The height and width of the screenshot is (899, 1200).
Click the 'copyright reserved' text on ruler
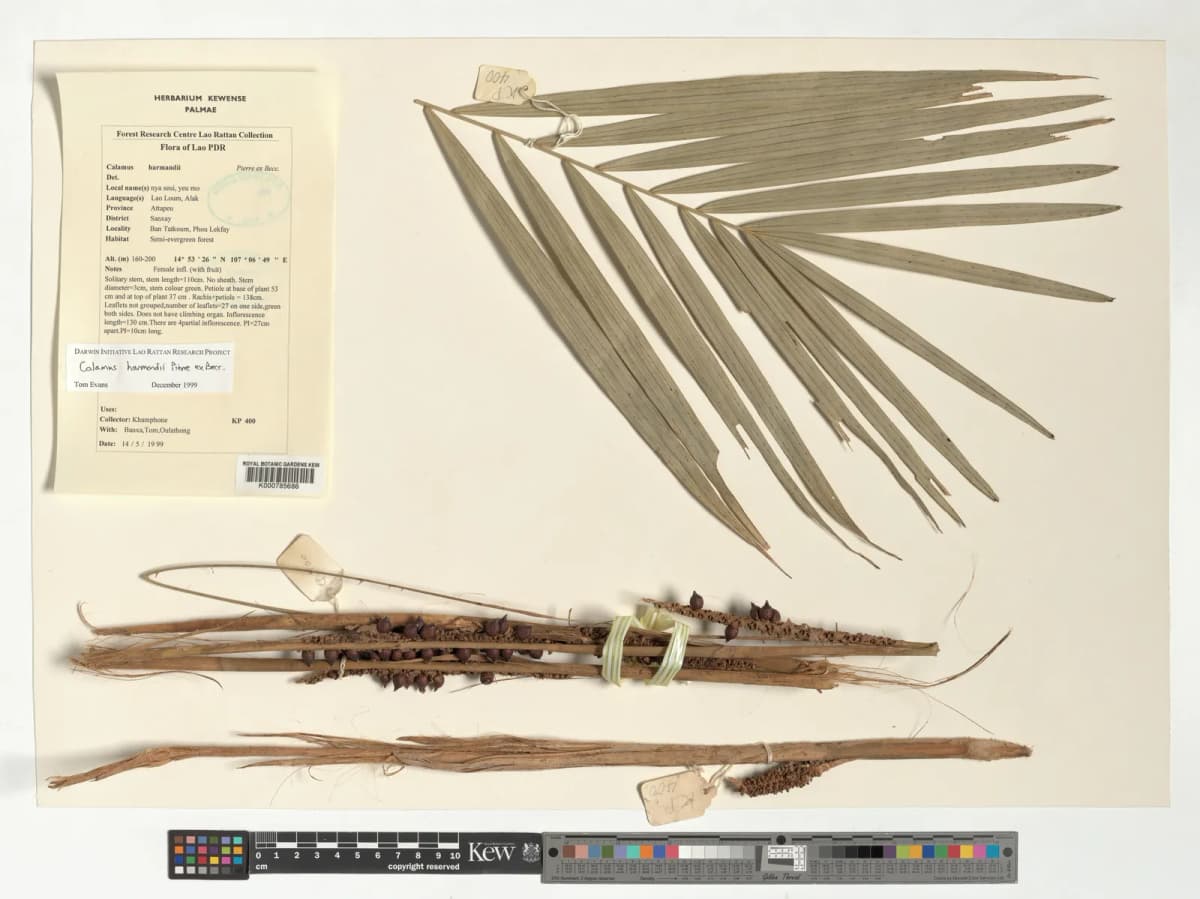pyautogui.click(x=424, y=867)
